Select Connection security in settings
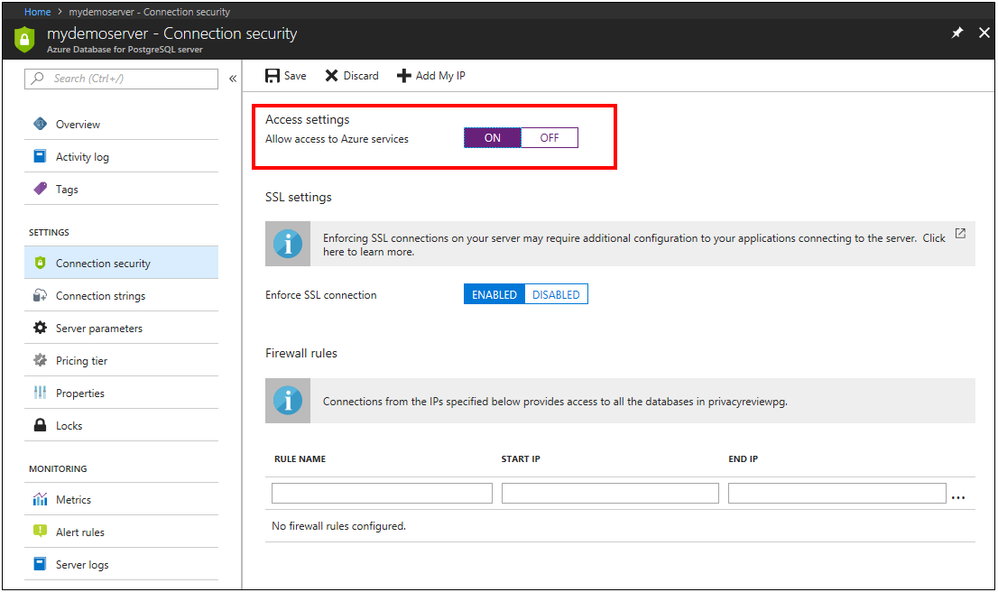The image size is (998, 593). click(x=121, y=263)
